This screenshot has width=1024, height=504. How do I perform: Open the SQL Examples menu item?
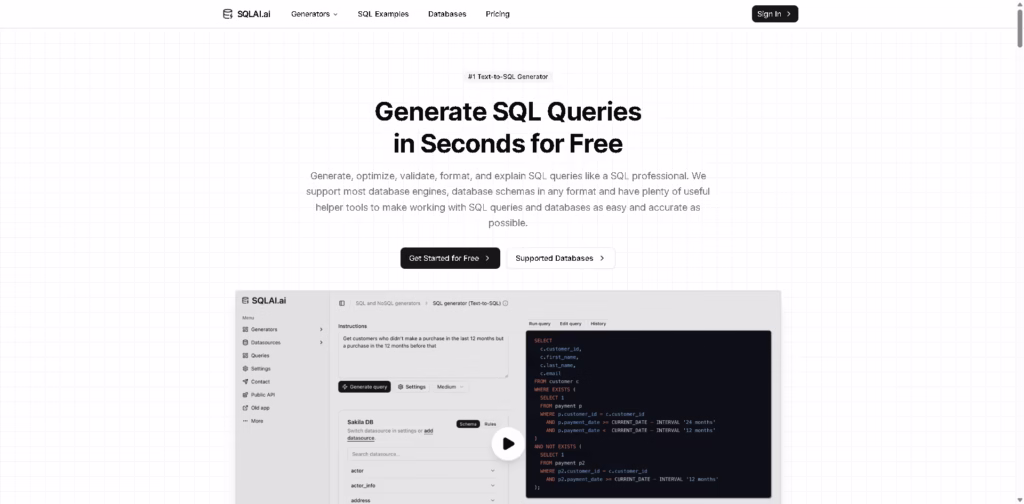click(x=383, y=14)
